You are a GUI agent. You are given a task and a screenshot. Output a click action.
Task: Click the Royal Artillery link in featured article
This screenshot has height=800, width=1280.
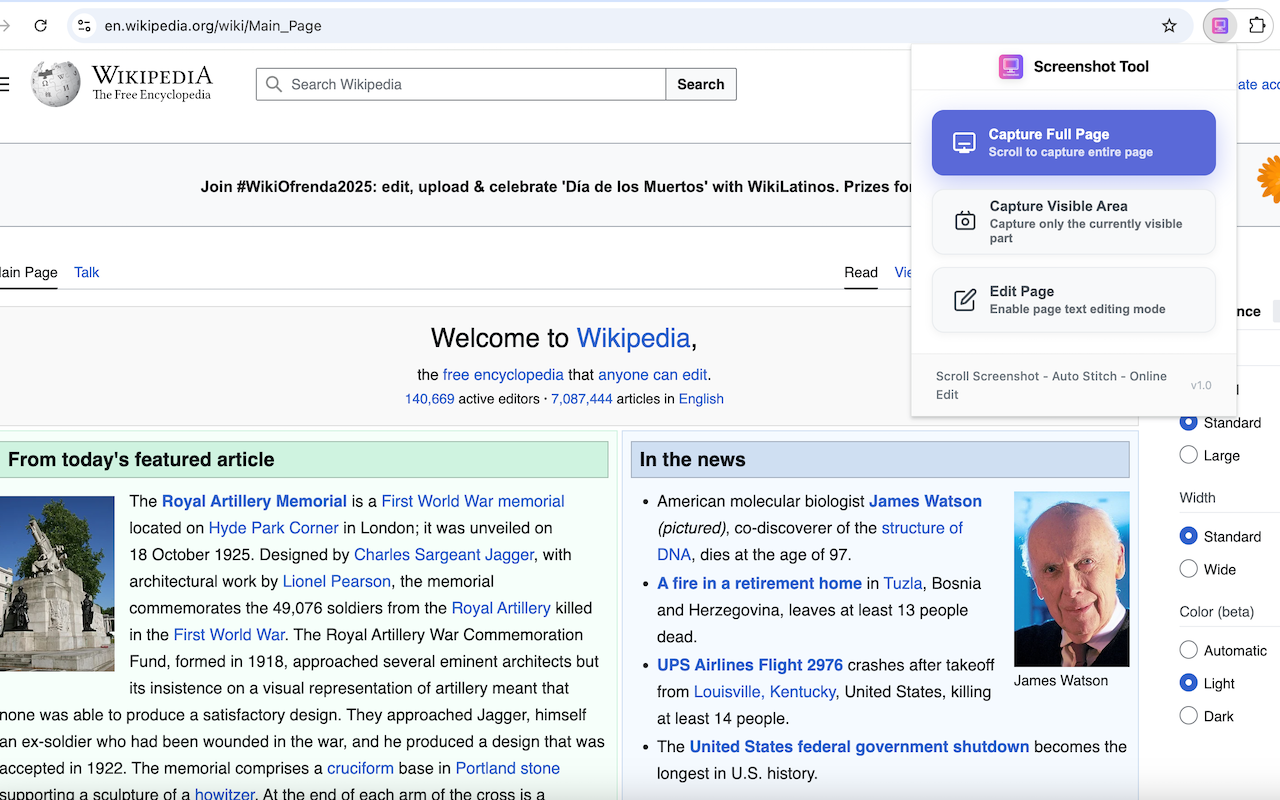point(501,608)
